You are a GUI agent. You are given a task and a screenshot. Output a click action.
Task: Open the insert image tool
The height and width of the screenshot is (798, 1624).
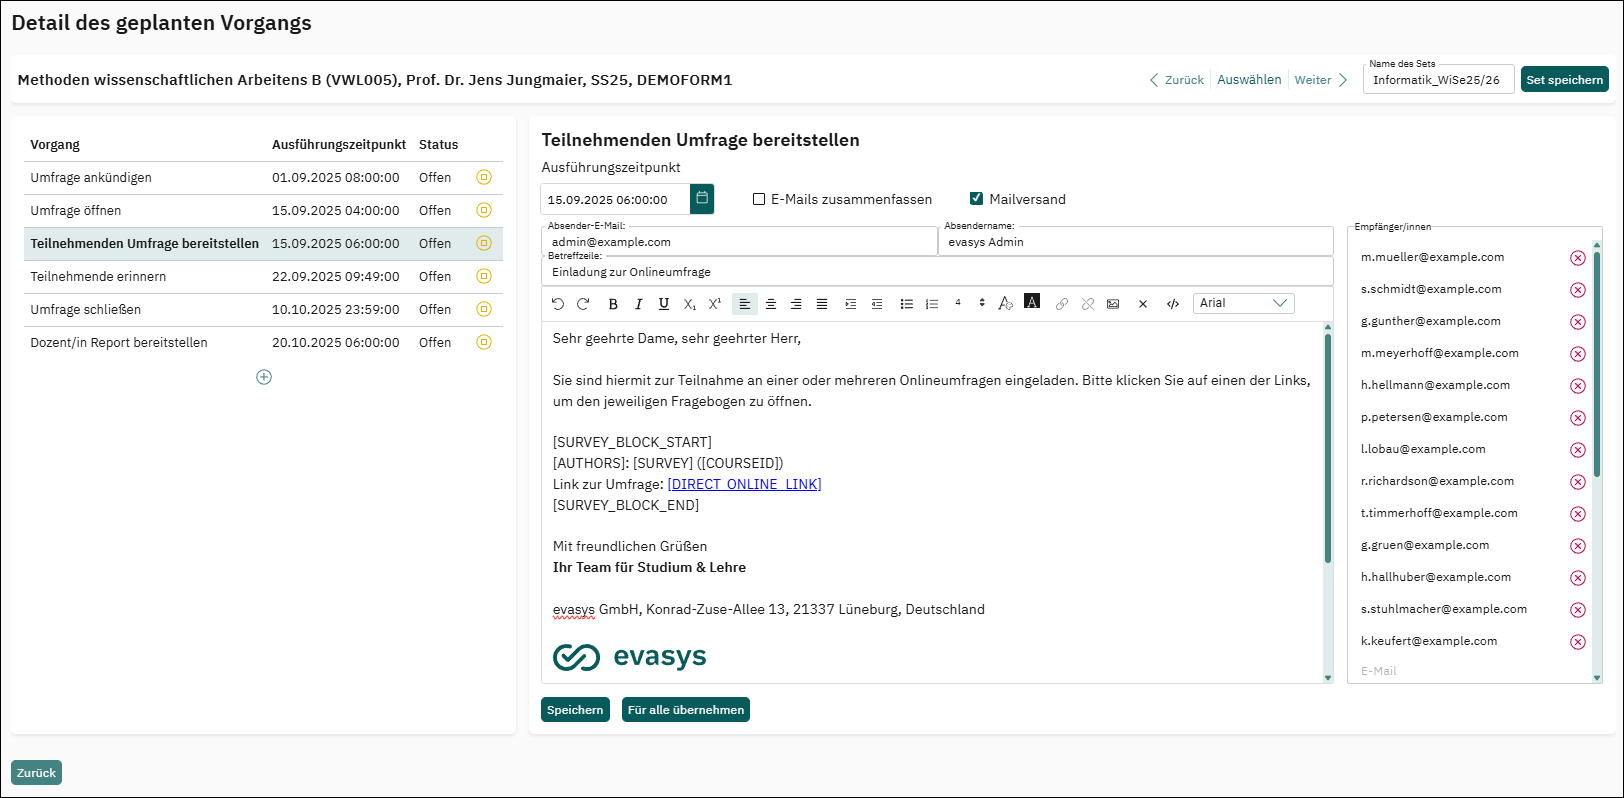pyautogui.click(x=1113, y=304)
